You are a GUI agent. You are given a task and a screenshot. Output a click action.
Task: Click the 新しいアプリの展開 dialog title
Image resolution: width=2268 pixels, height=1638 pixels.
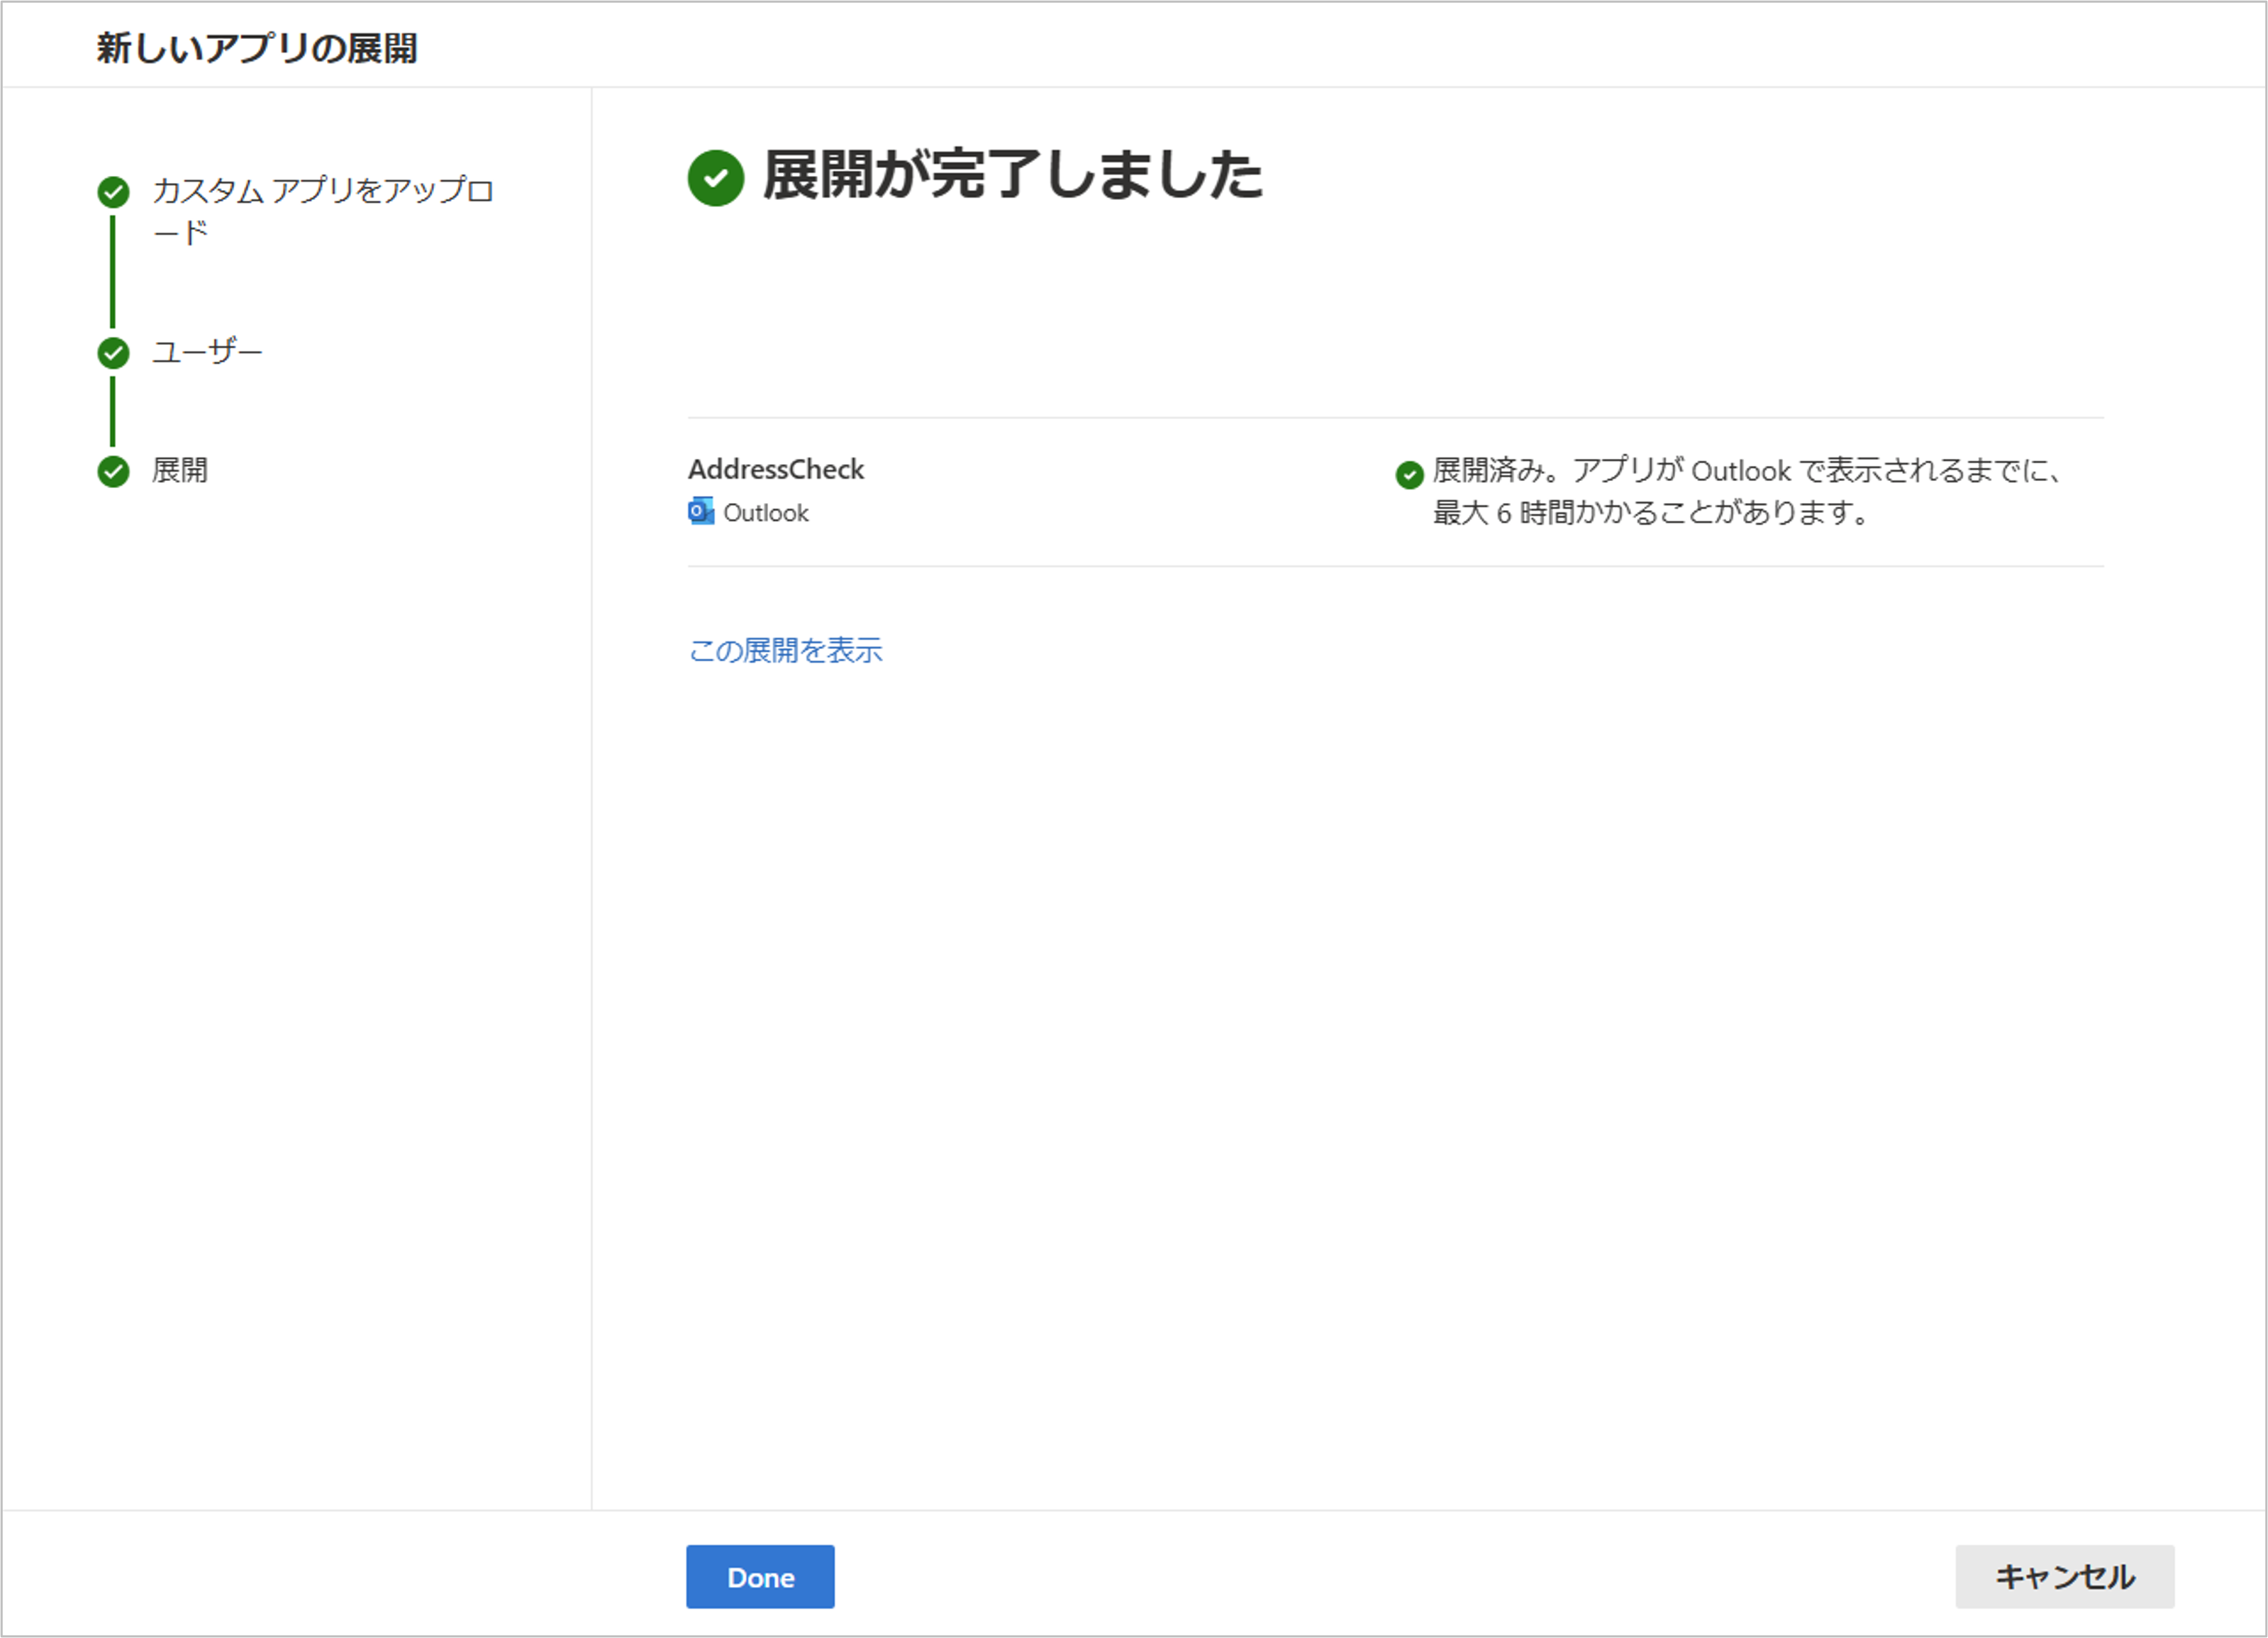tap(257, 48)
